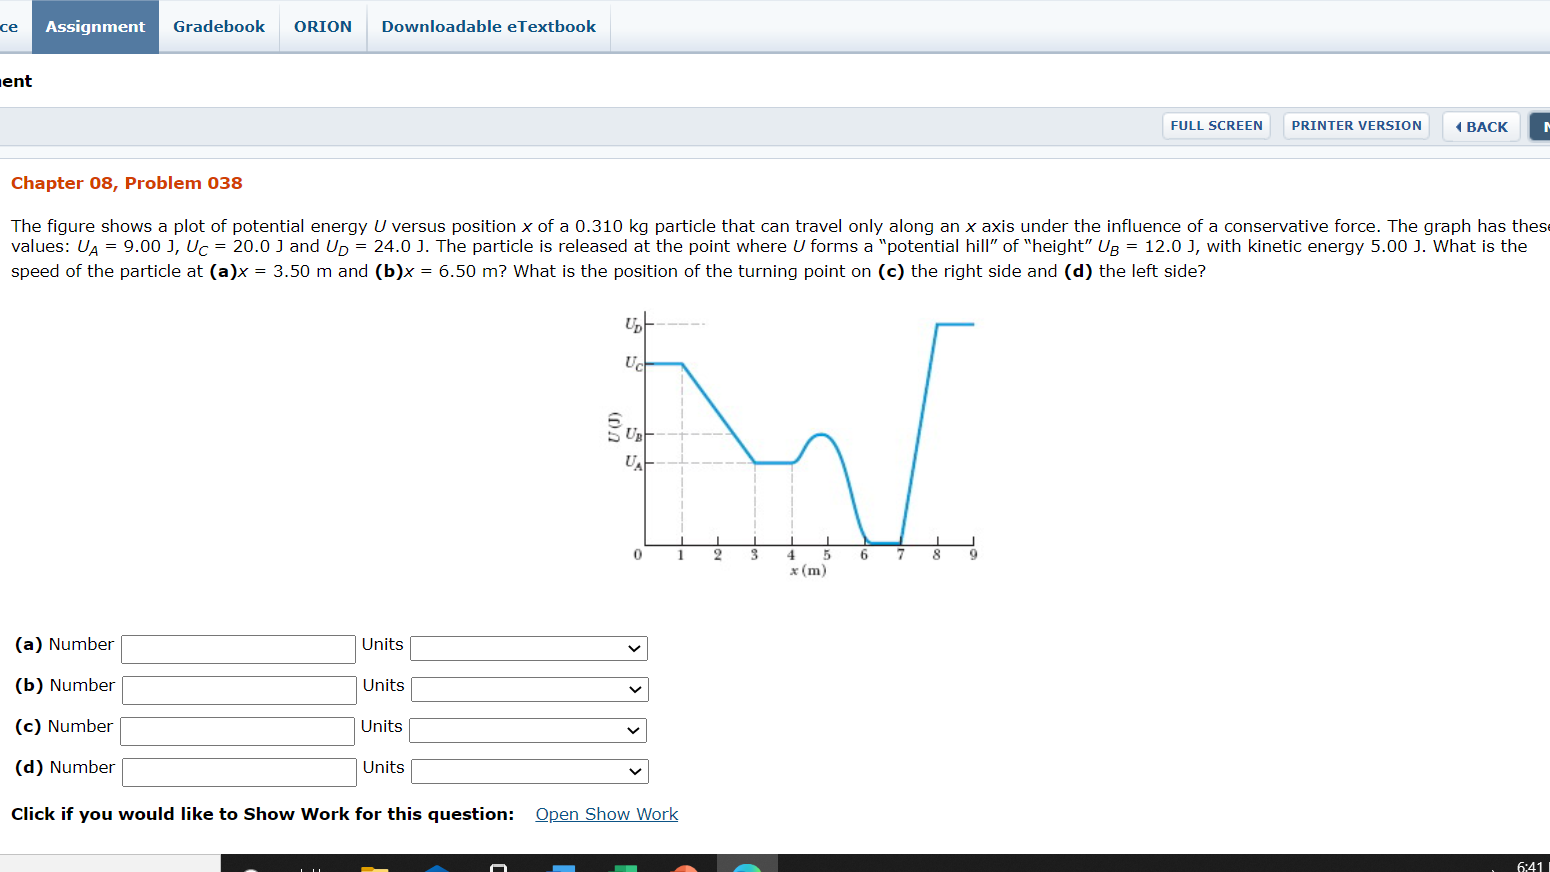Open the Units dropdown for part (a)
Viewport: 1550px width, 872px height.
(528, 648)
